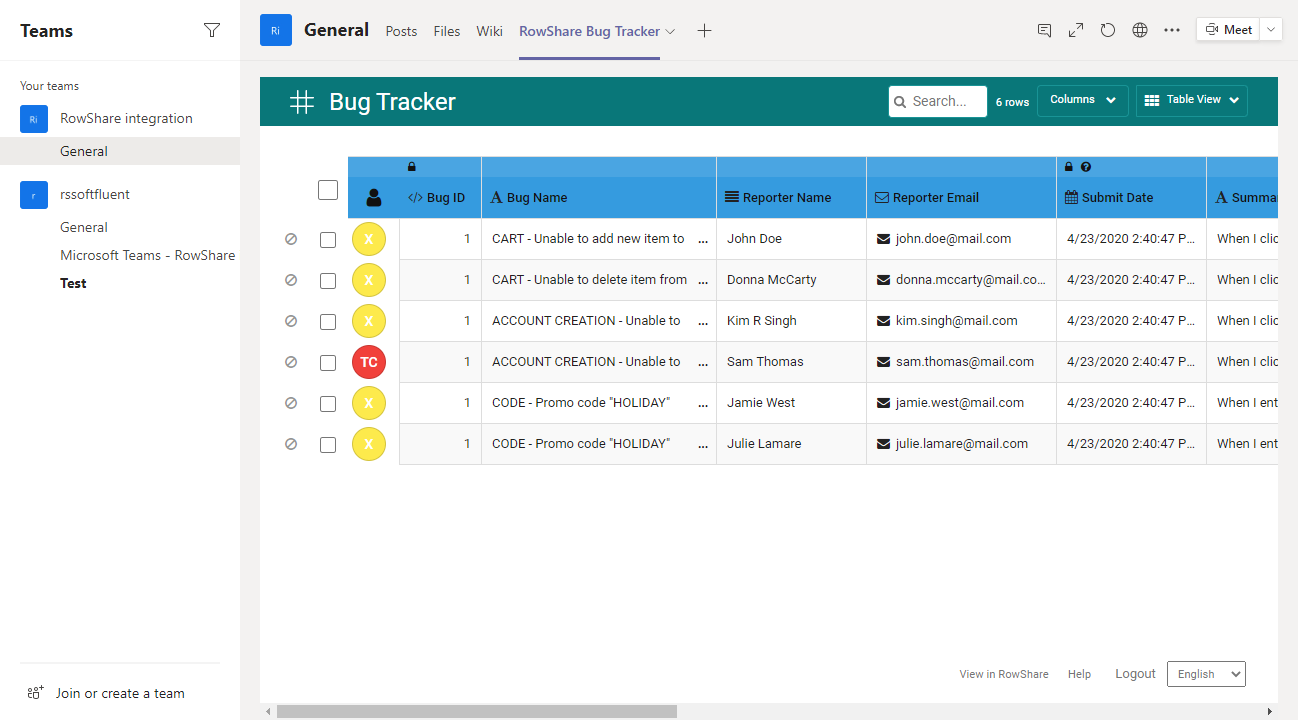Click the Bug ID column header

[440, 197]
